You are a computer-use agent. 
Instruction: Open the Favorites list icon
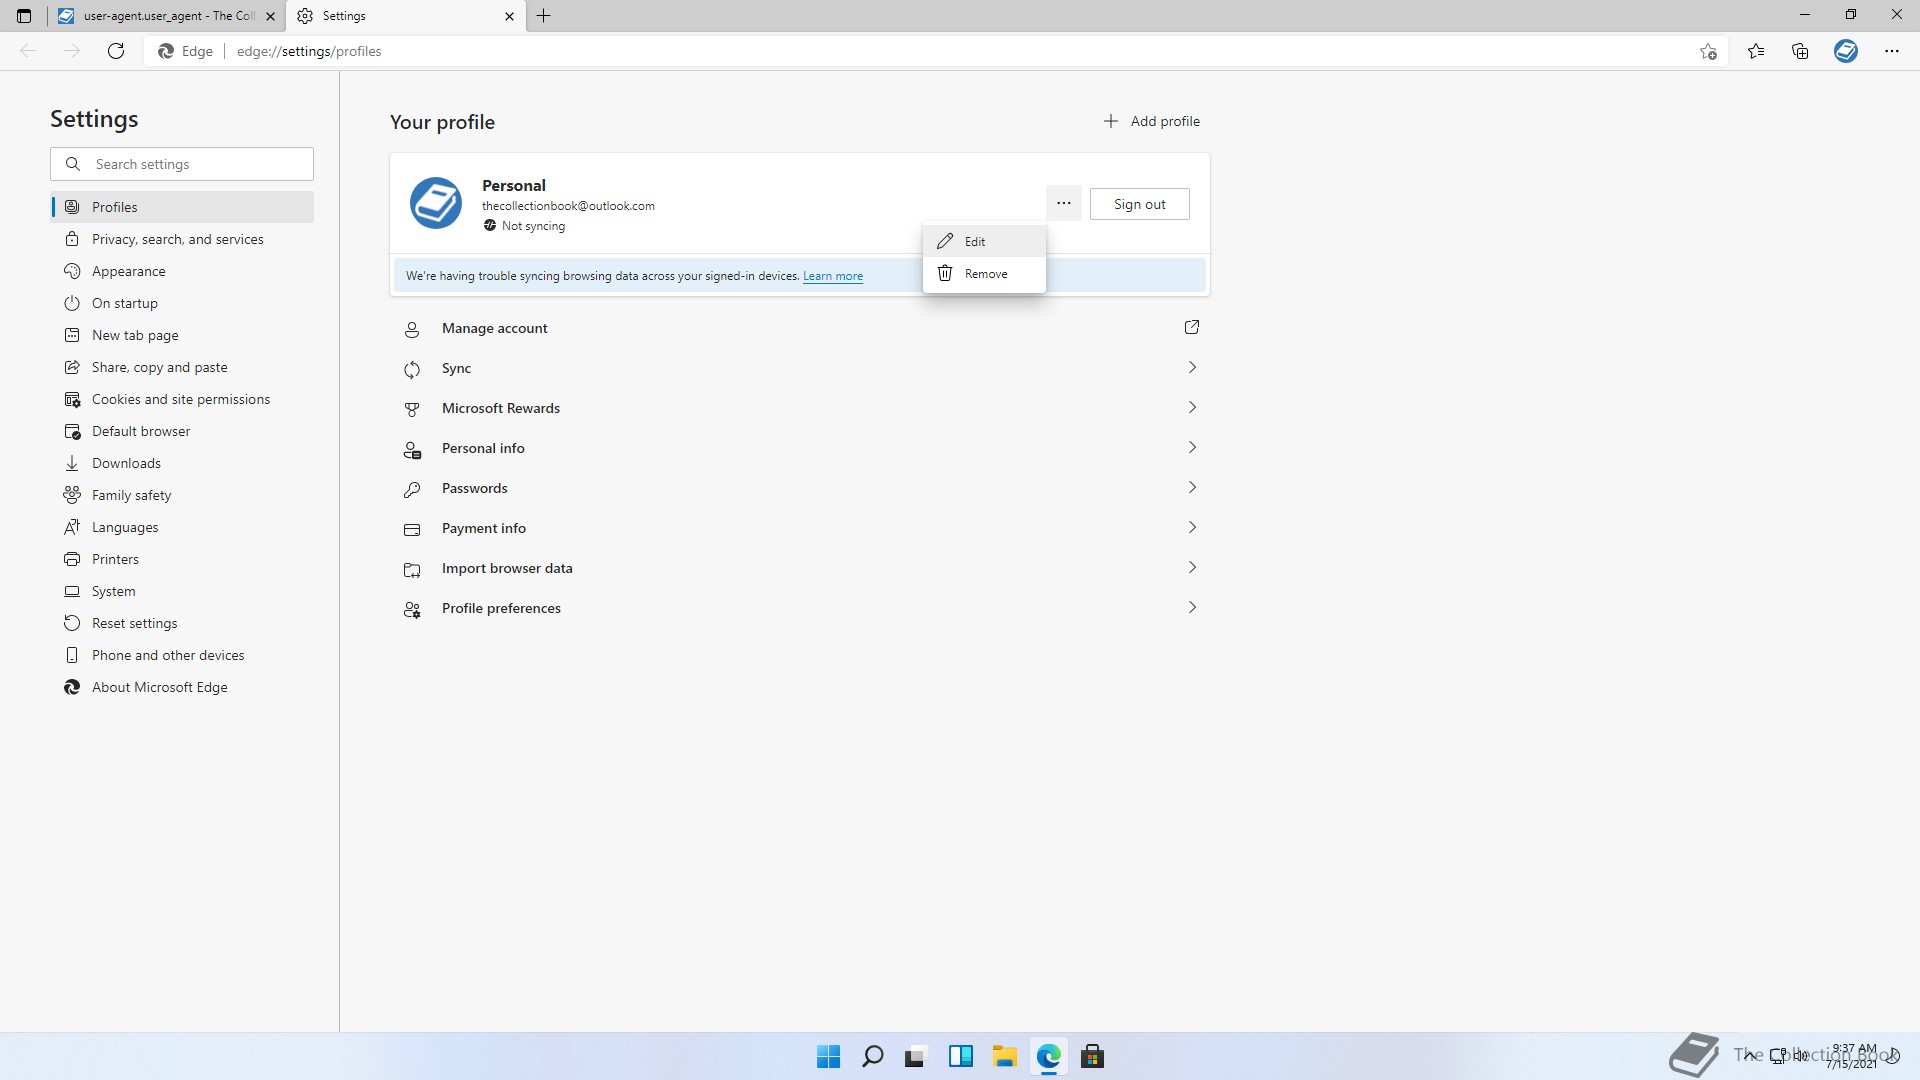1756,51
